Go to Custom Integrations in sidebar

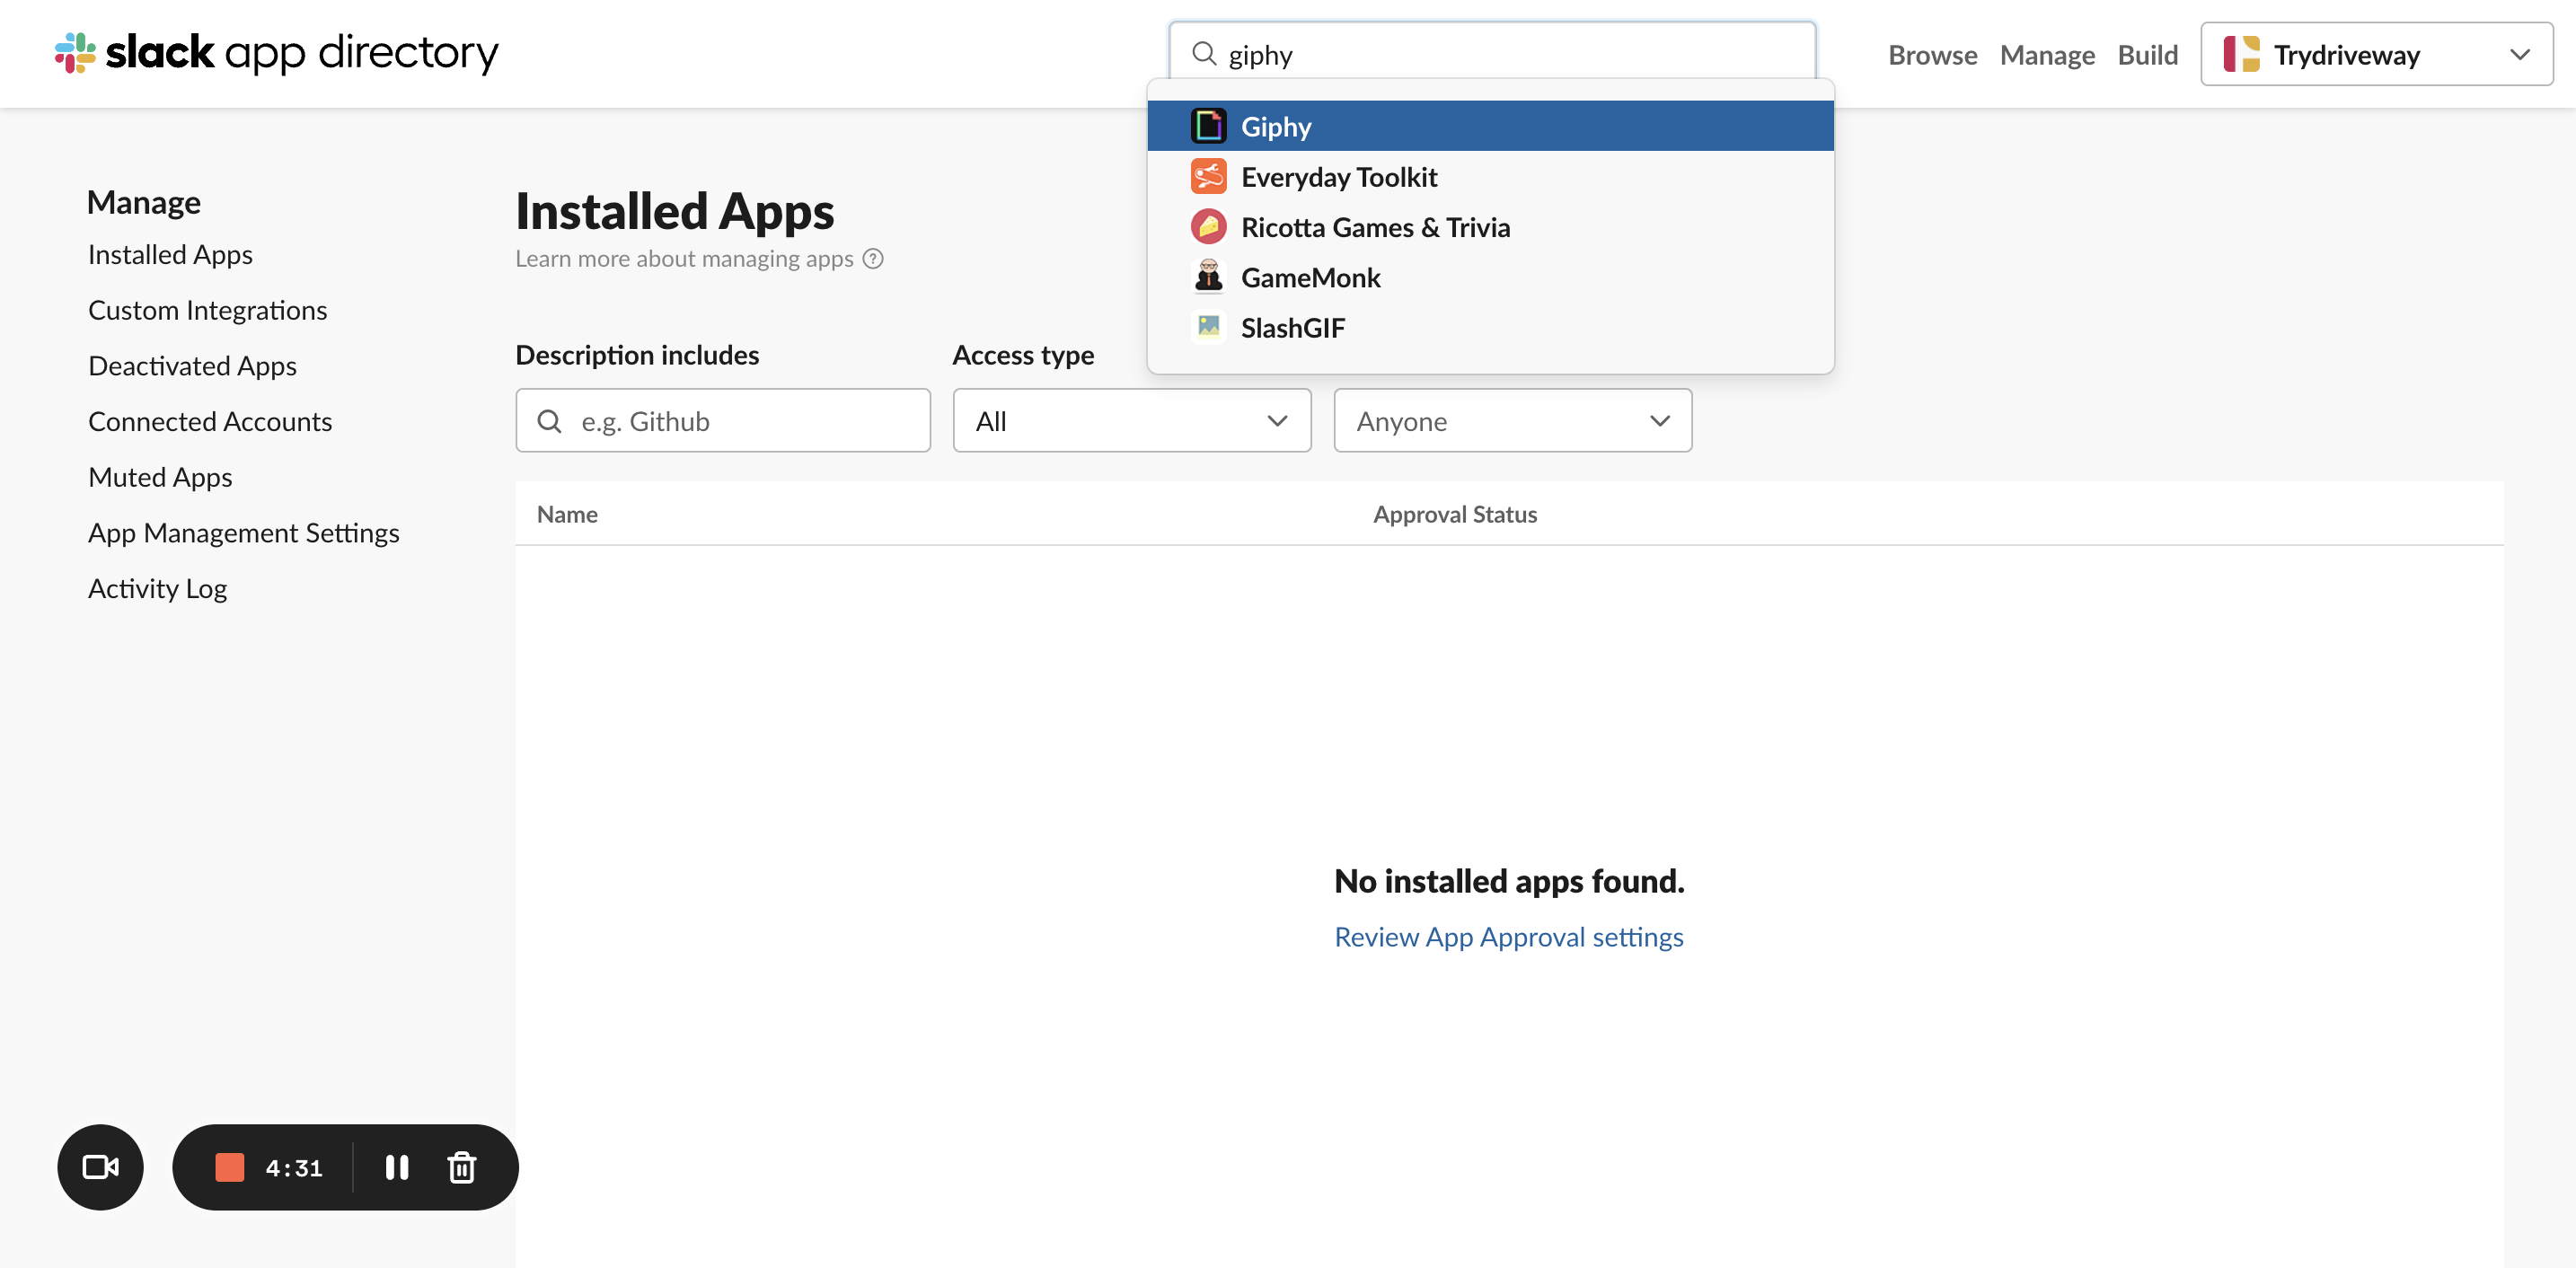point(207,310)
